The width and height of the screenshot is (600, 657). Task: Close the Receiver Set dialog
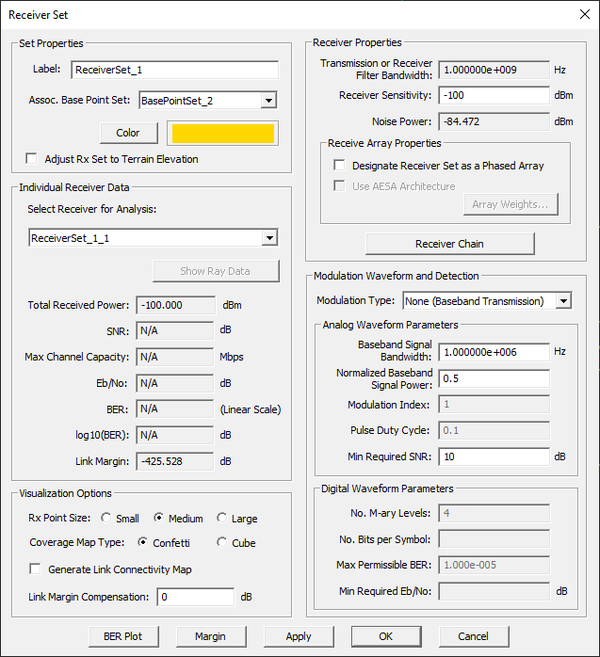pos(584,14)
